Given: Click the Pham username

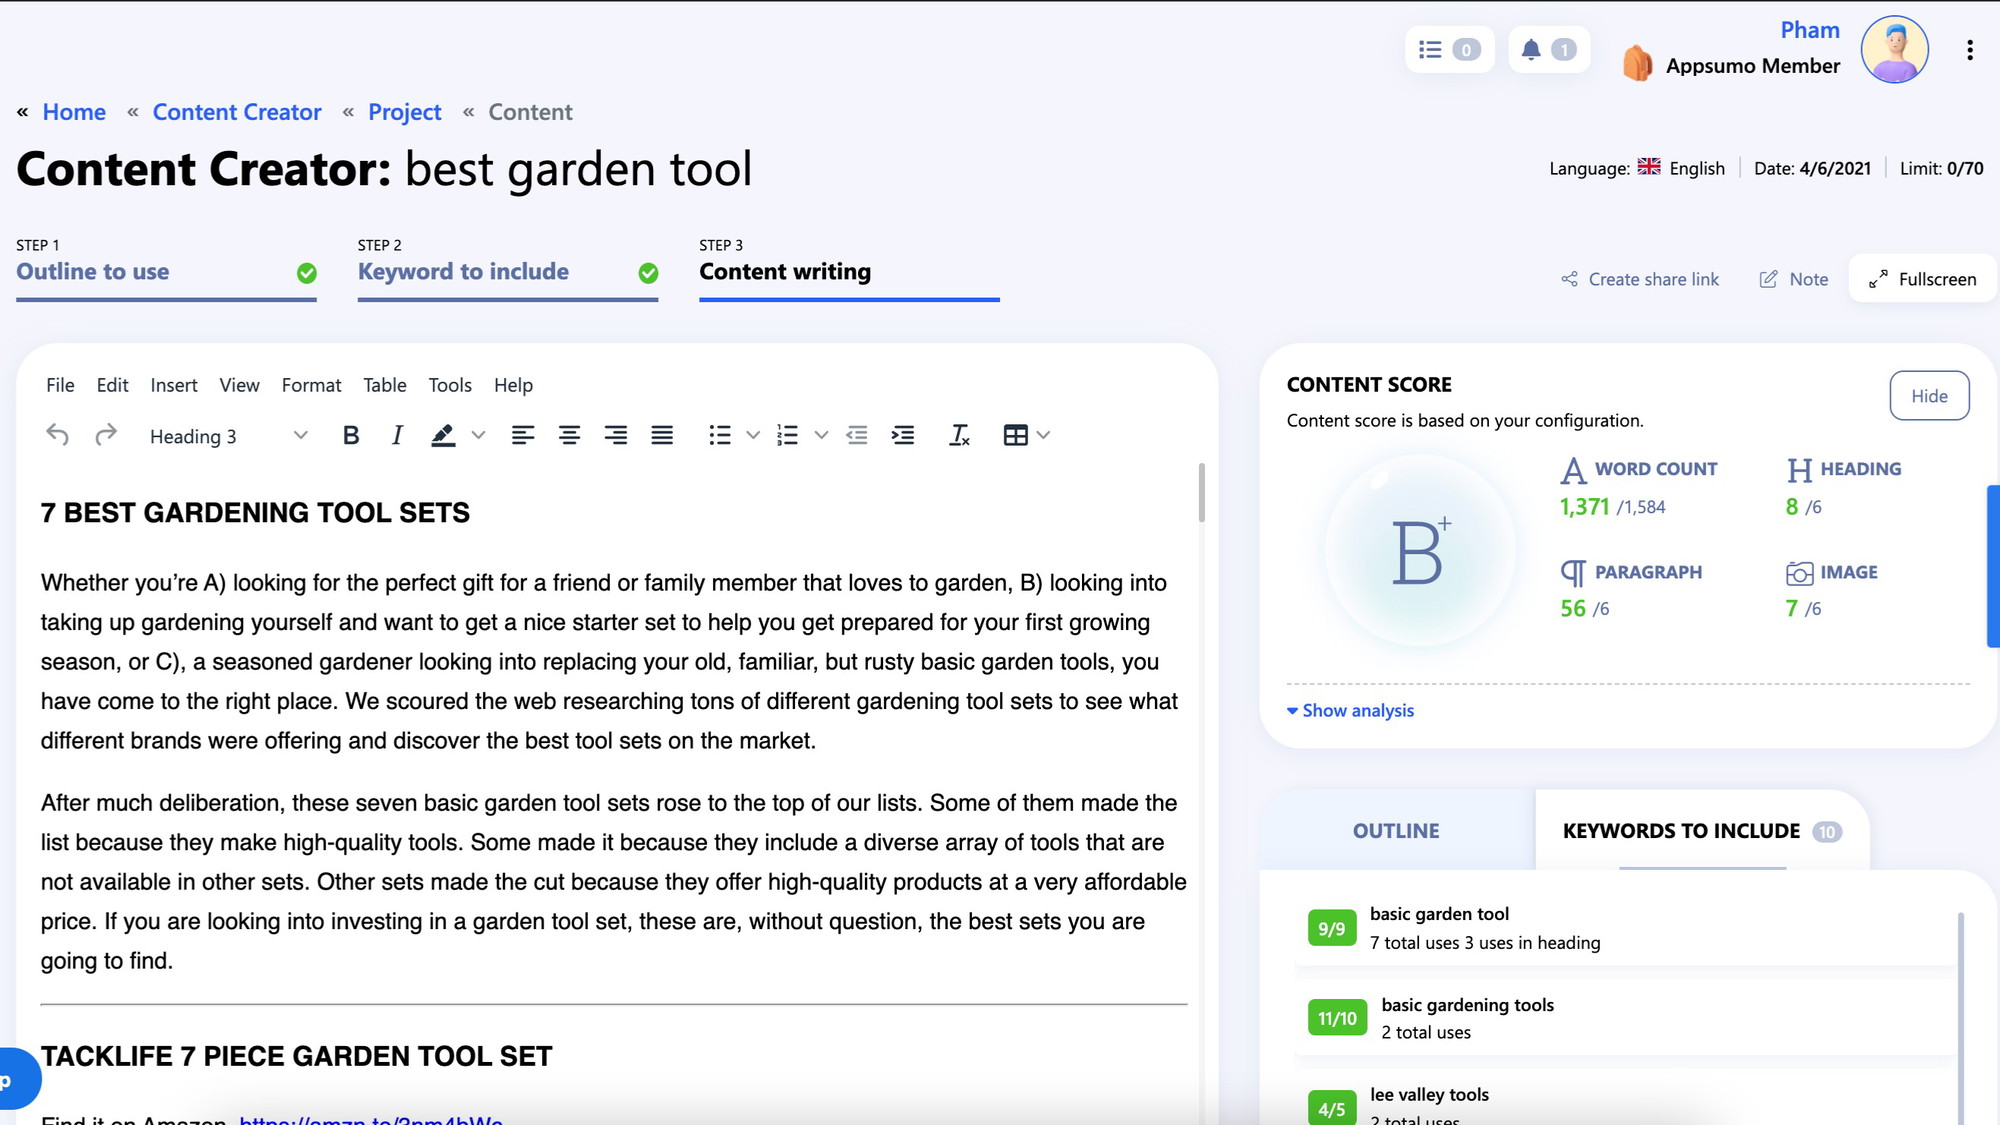Looking at the screenshot, I should 1810,30.
